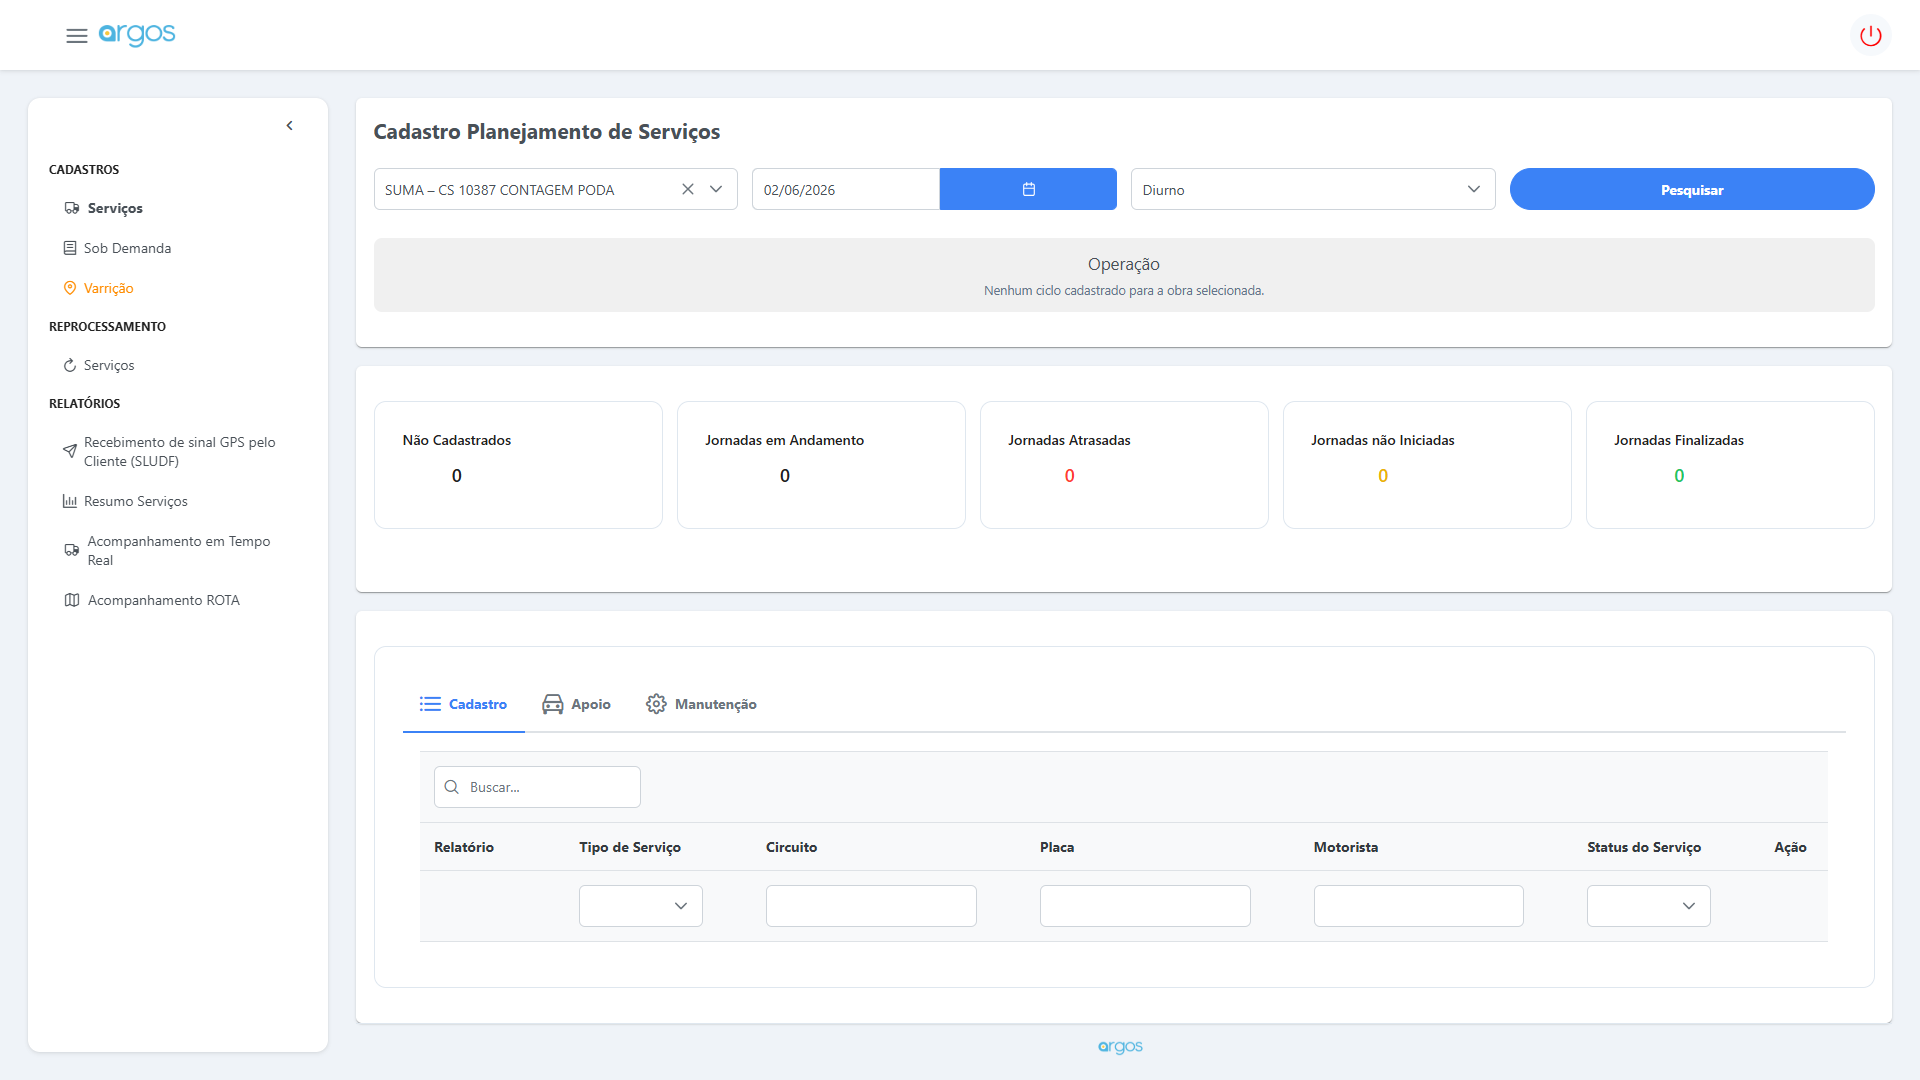This screenshot has width=1920, height=1080.
Task: Click the Cadastro list icon
Action: click(x=430, y=704)
